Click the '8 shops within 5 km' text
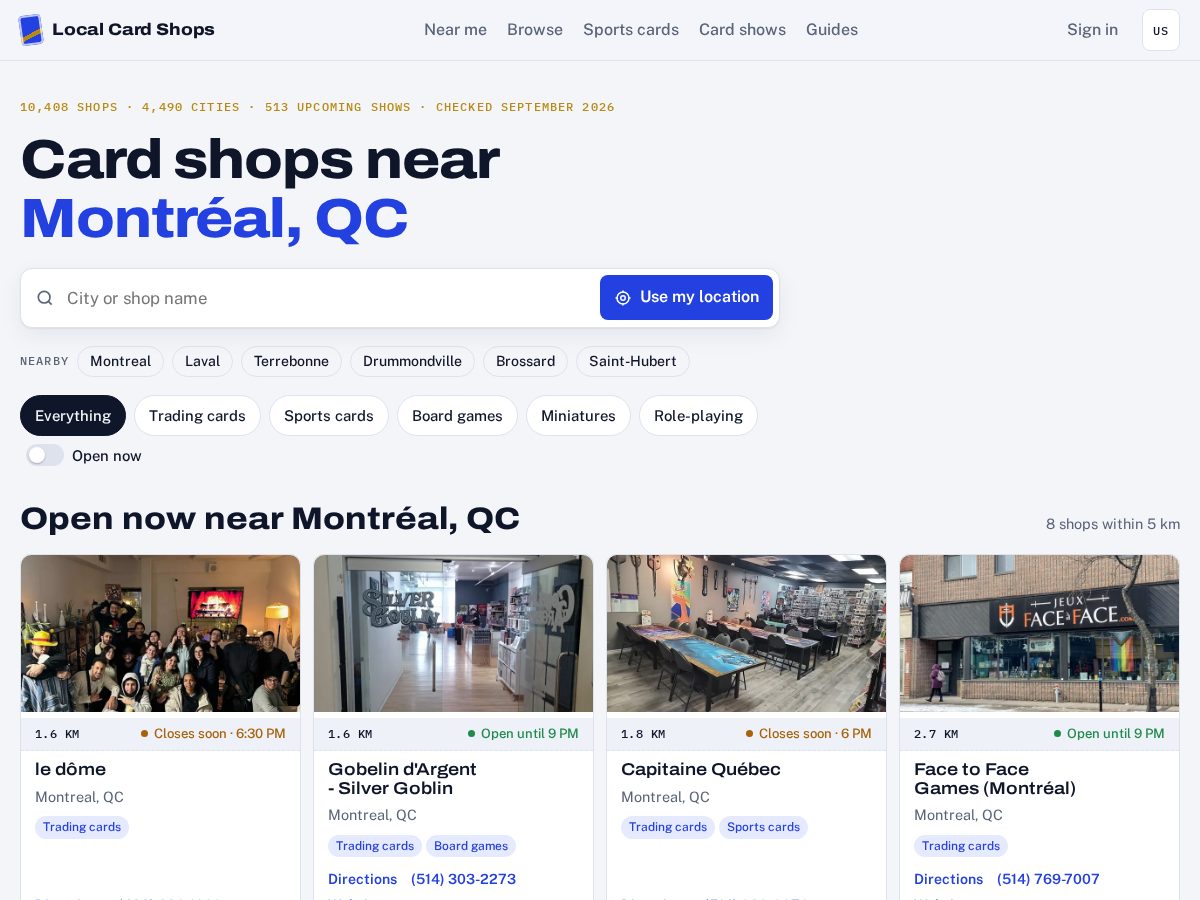The image size is (1200, 900). 1113,524
